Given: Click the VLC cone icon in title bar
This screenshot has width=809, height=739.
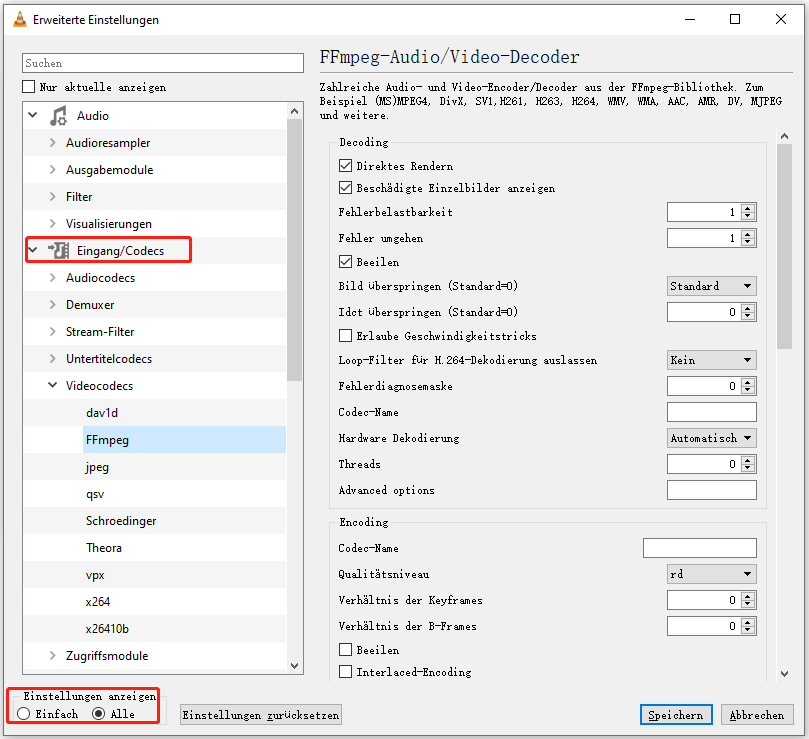Looking at the screenshot, I should tap(20, 20).
